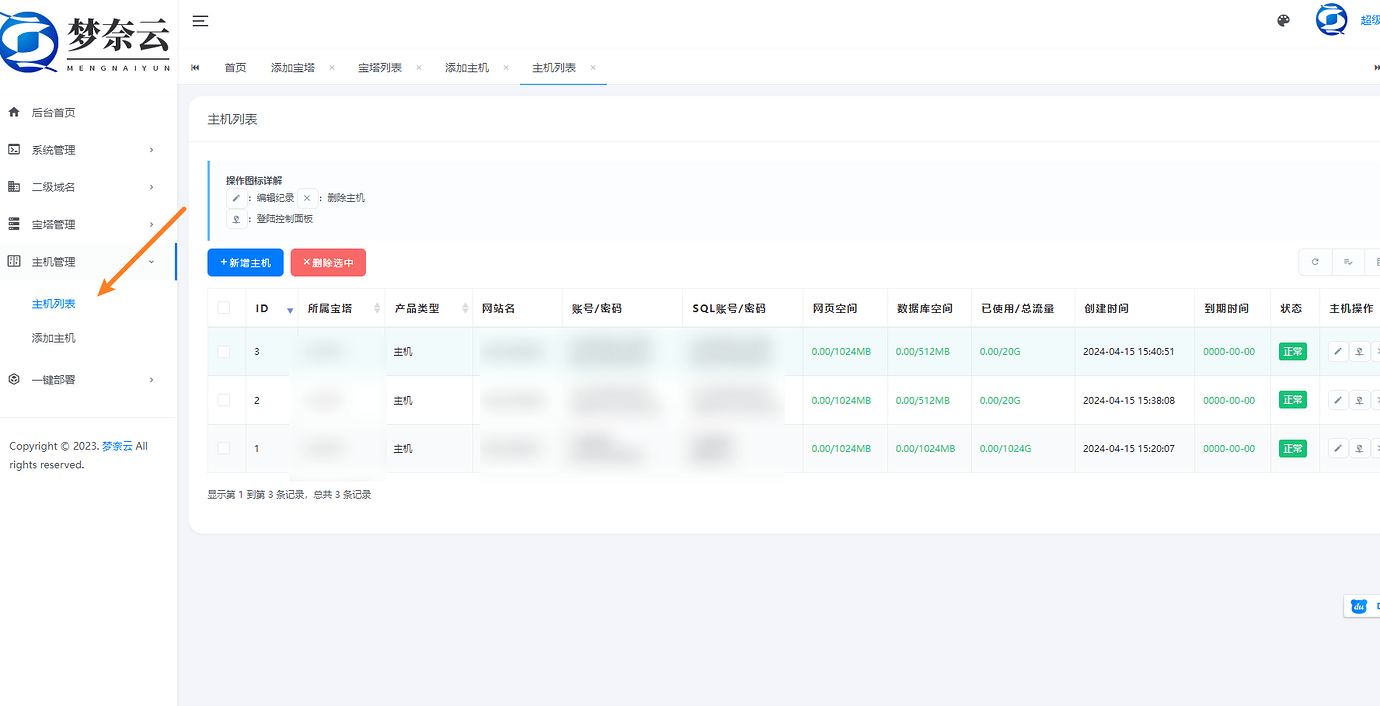
Task: Click the user avatar icon at top right
Action: point(1331,20)
